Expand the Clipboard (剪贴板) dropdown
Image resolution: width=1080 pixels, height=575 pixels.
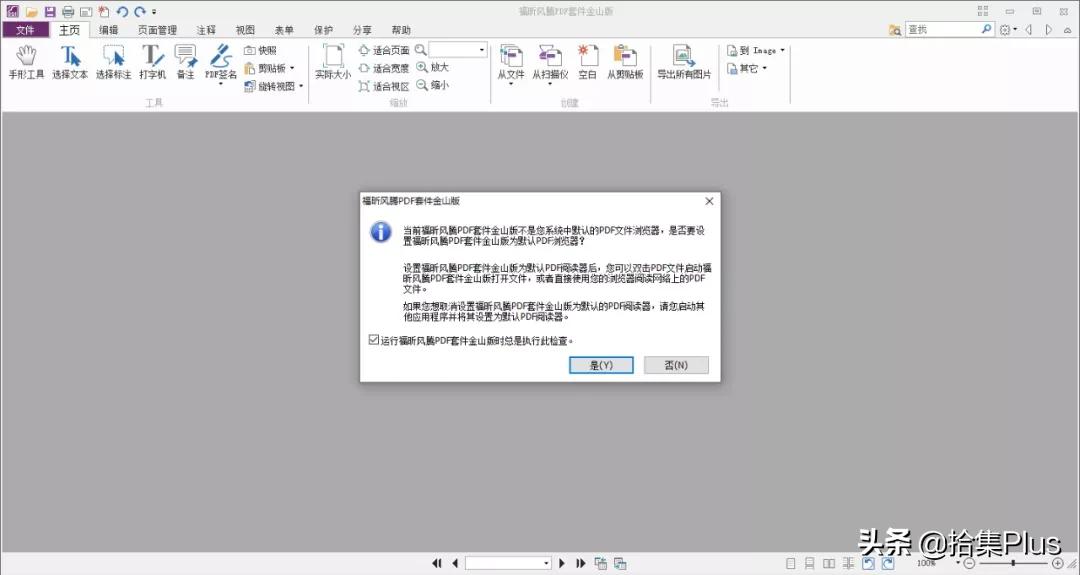tap(292, 68)
